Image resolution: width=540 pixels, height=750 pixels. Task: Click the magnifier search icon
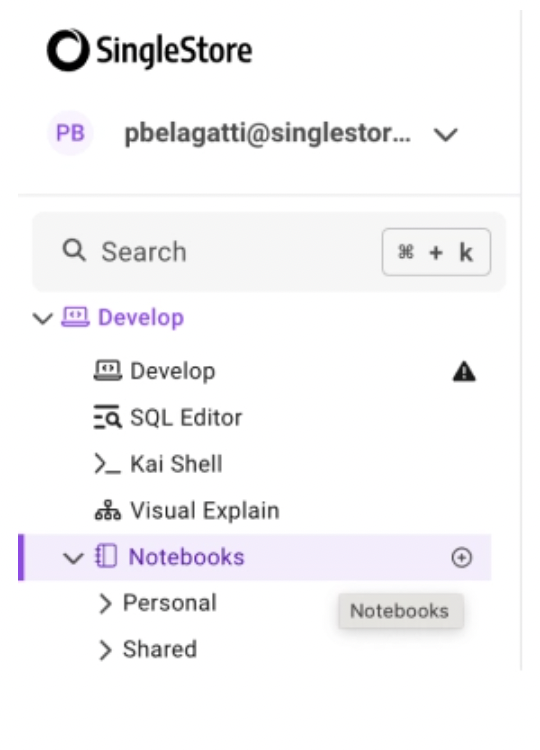click(75, 251)
